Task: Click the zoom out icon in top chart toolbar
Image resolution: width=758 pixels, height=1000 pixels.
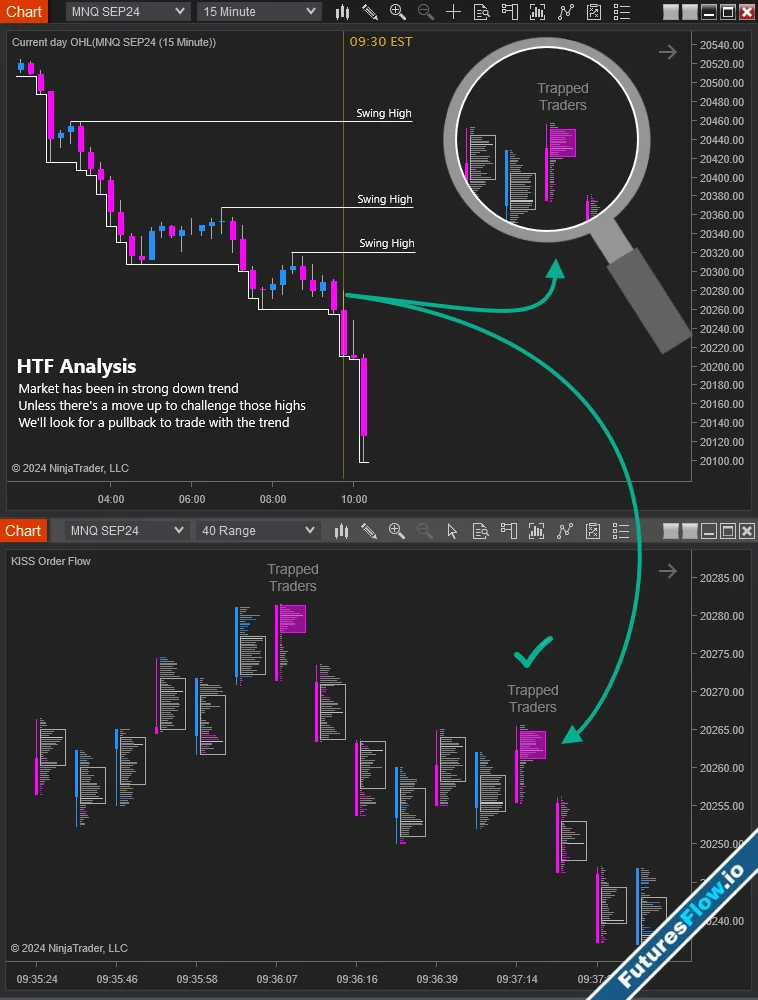Action: coord(426,12)
